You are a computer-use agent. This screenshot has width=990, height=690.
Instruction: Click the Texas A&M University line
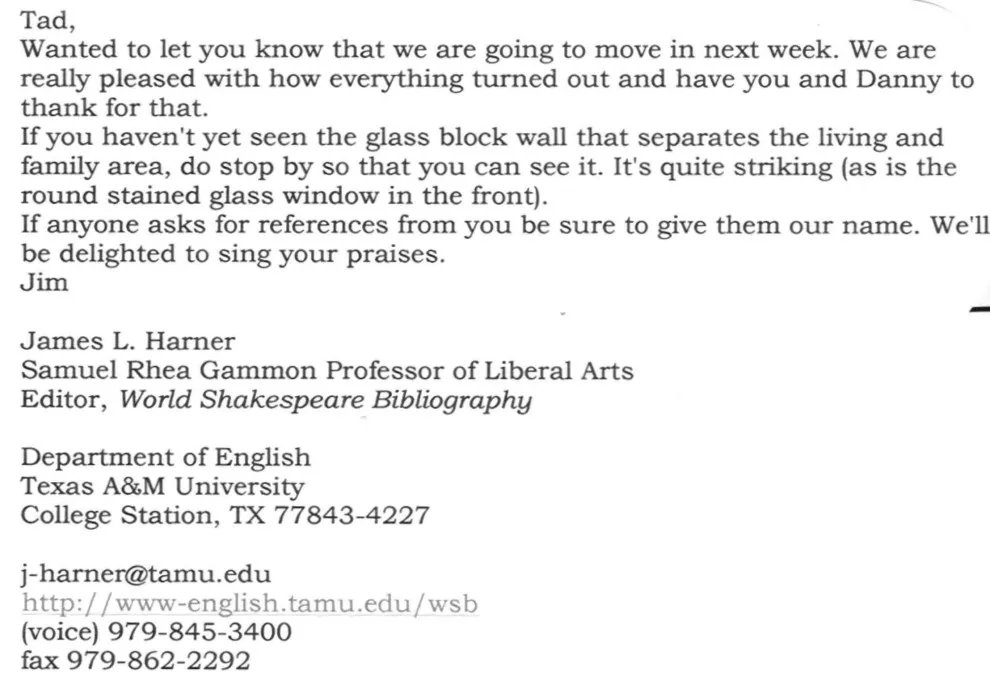click(x=162, y=487)
